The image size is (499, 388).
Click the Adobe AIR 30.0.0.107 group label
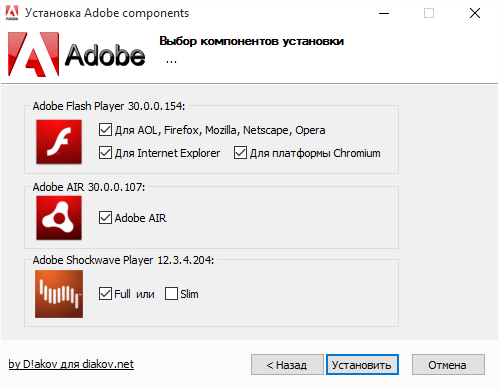click(x=89, y=187)
